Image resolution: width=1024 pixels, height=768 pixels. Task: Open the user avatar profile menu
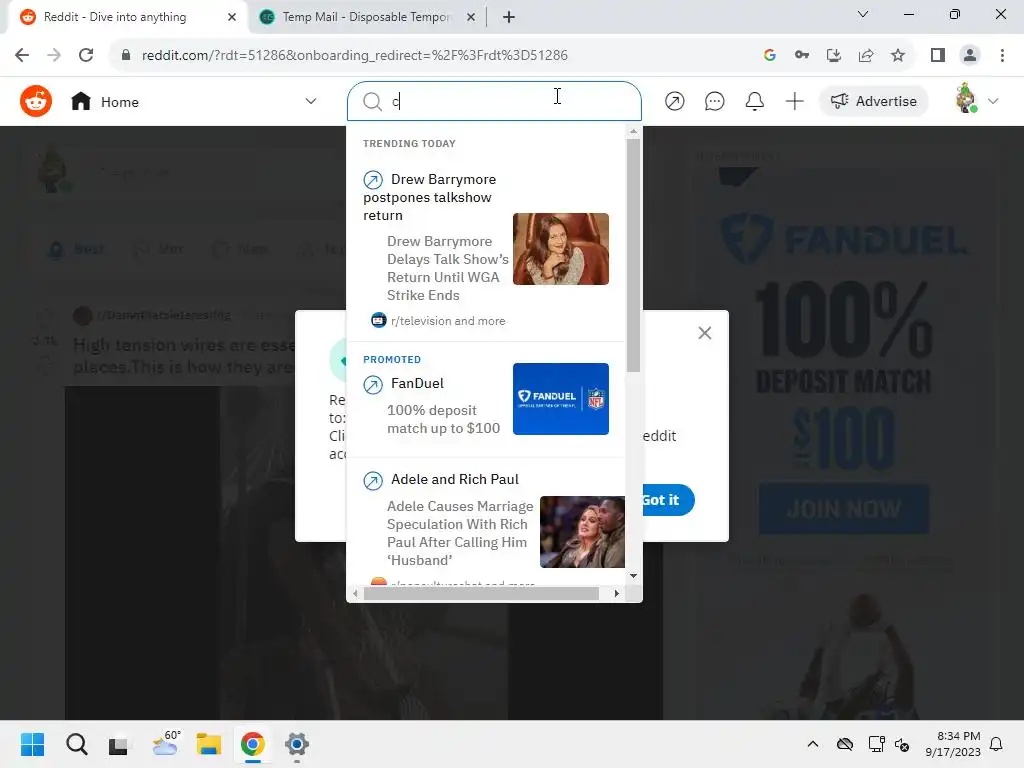click(966, 99)
